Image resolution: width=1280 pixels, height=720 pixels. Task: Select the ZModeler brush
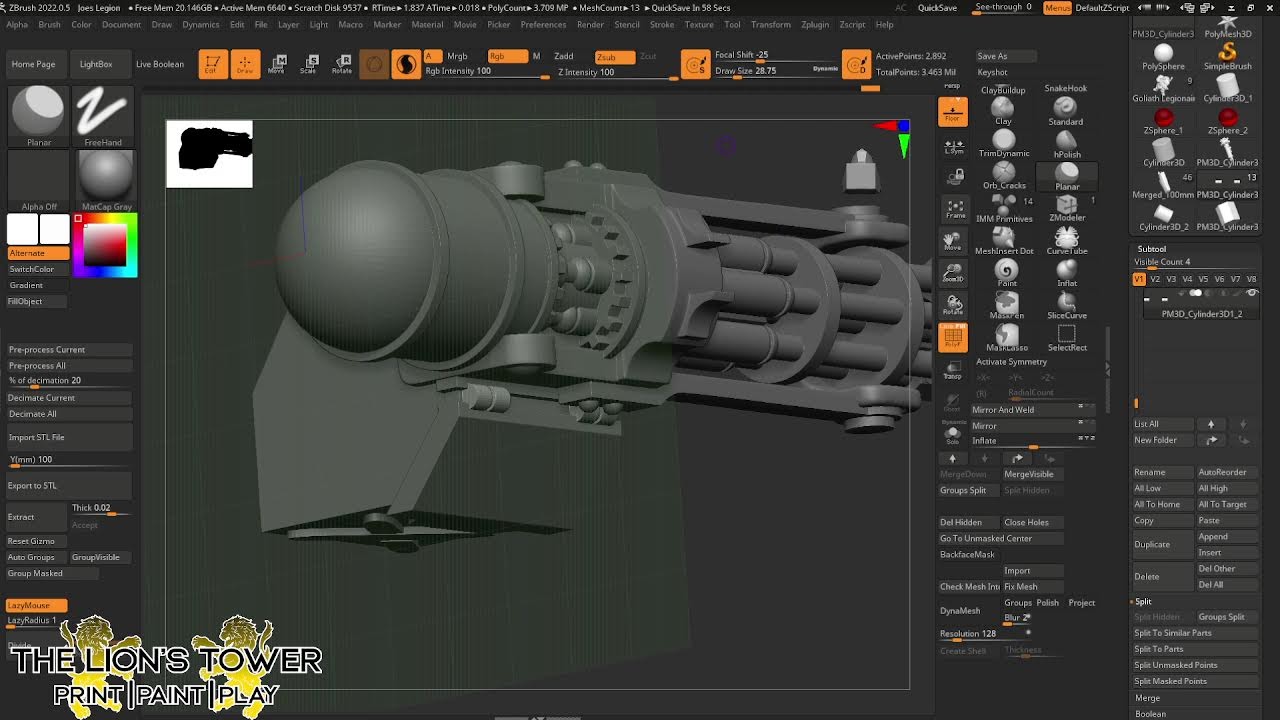[1066, 205]
